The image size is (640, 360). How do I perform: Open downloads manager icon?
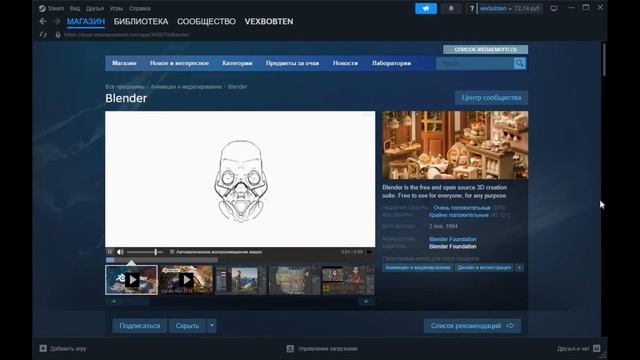pyautogui.click(x=290, y=348)
